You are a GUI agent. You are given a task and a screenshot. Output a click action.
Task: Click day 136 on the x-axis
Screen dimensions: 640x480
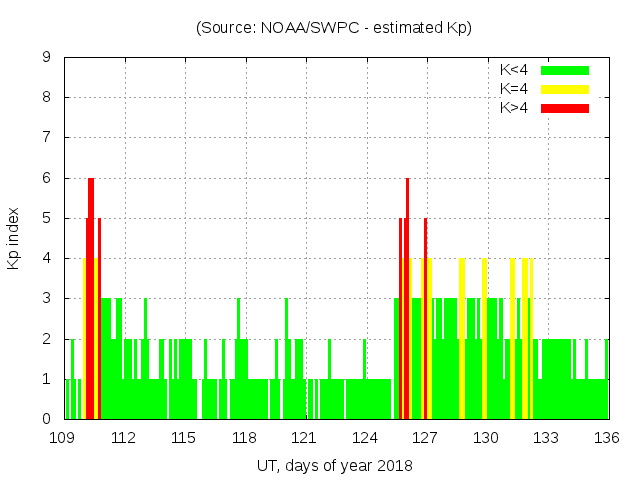click(x=607, y=438)
